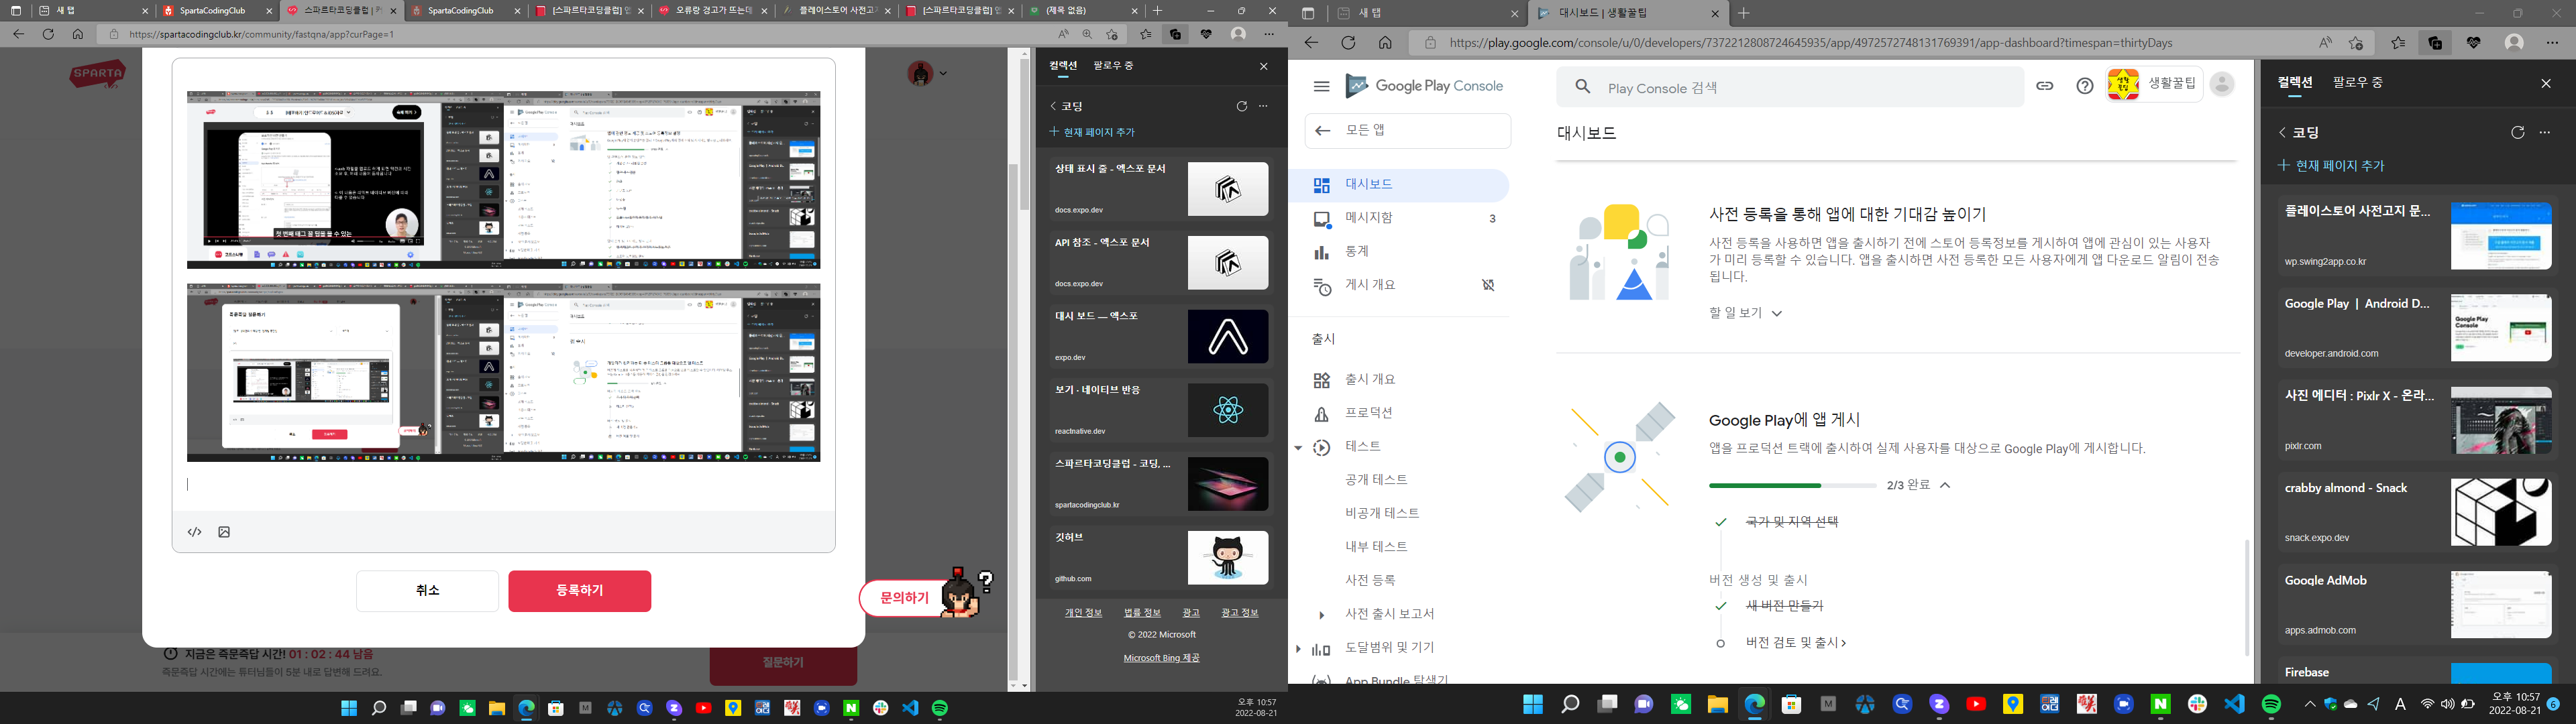The height and width of the screenshot is (724, 2576).
Task: Add this page to favorites in right Edge window
Action: click(2357, 43)
